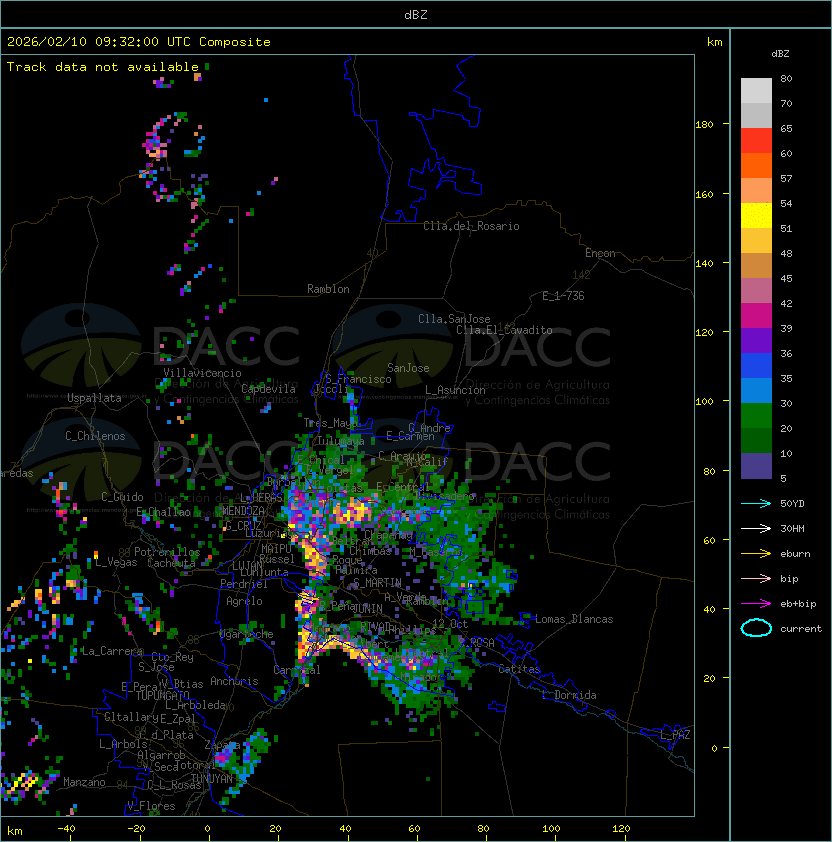Click the '-40' tick on the bottom km axis
Image resolution: width=832 pixels, height=842 pixels.
66,829
